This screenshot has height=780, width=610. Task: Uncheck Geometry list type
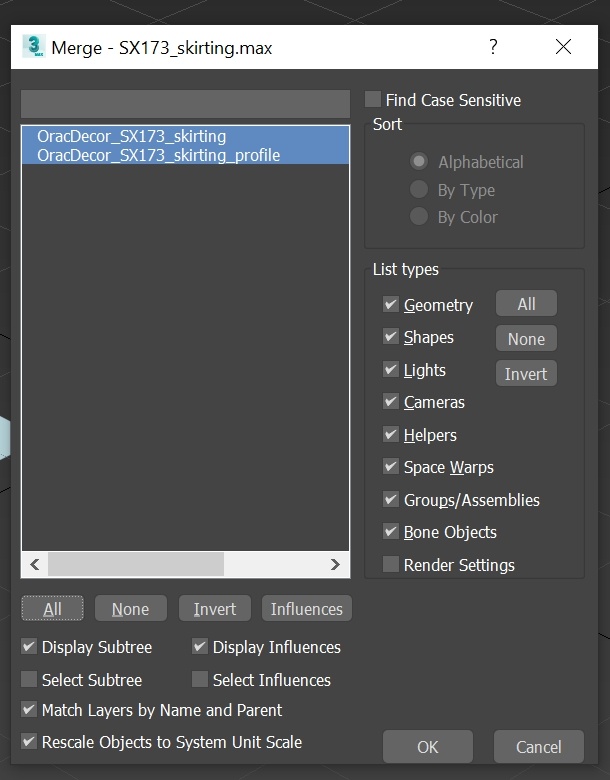tap(391, 304)
